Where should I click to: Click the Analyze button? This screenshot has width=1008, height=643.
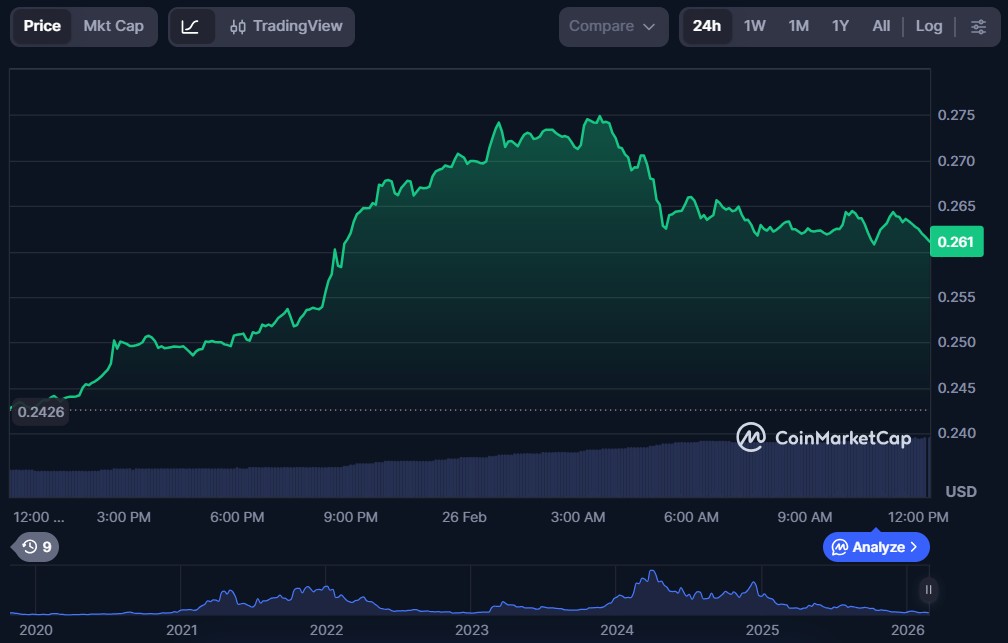tap(875, 547)
